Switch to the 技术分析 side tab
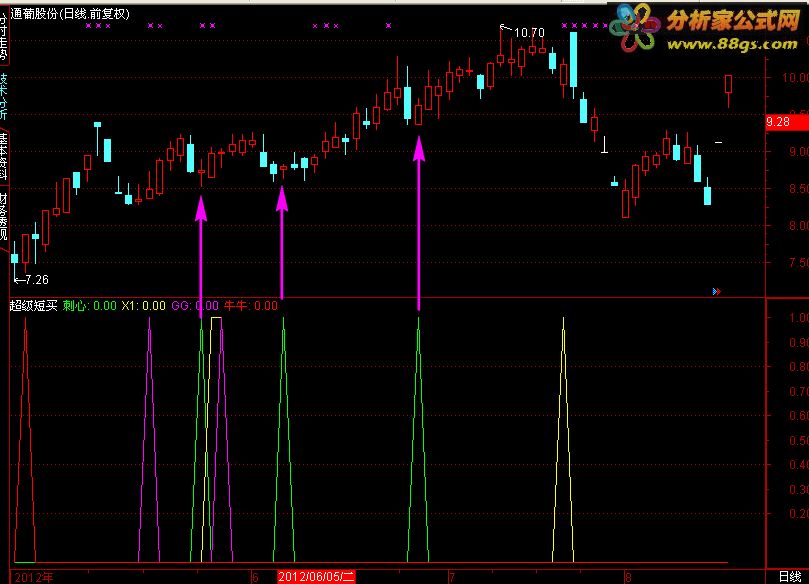 [x=4, y=97]
